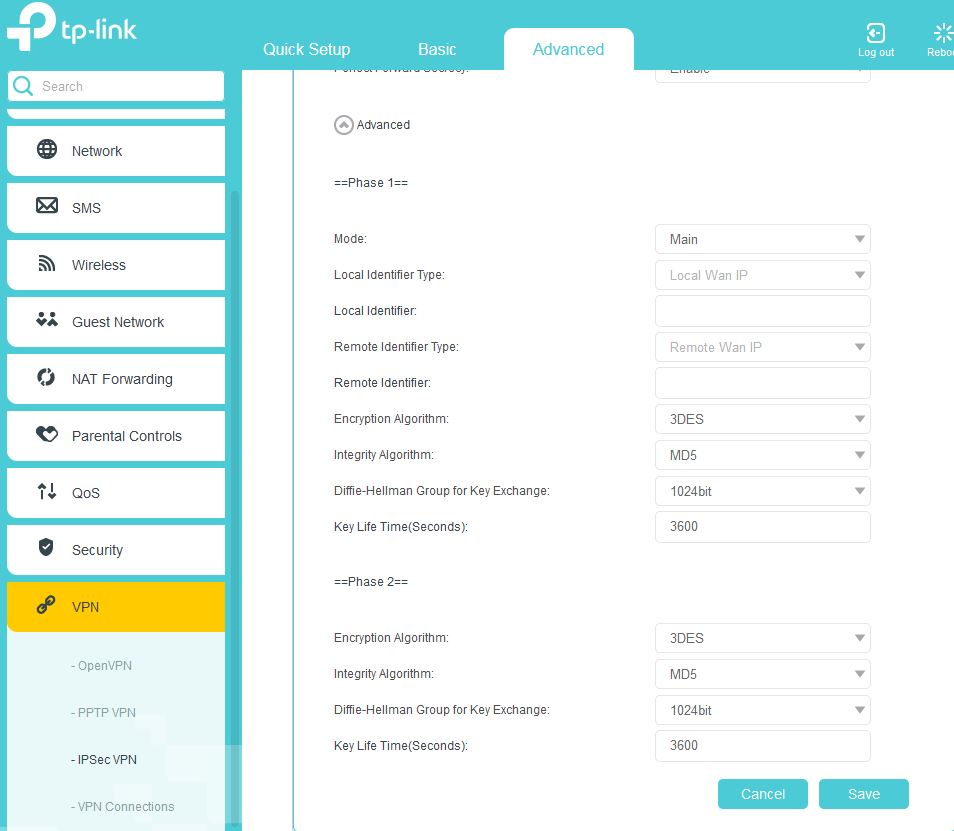Open the Mode dropdown
Screen dimensions: 954x831
pos(762,239)
